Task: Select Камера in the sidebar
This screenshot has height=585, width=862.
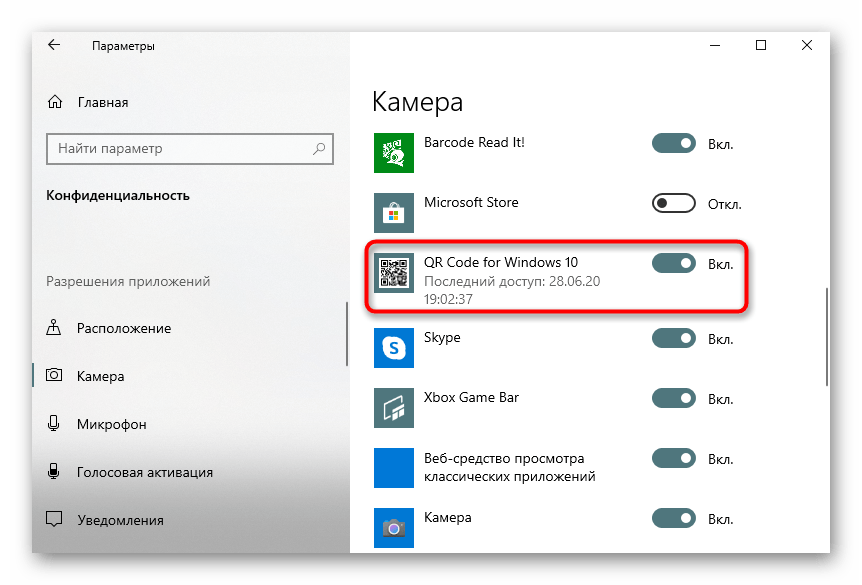Action: point(190,376)
